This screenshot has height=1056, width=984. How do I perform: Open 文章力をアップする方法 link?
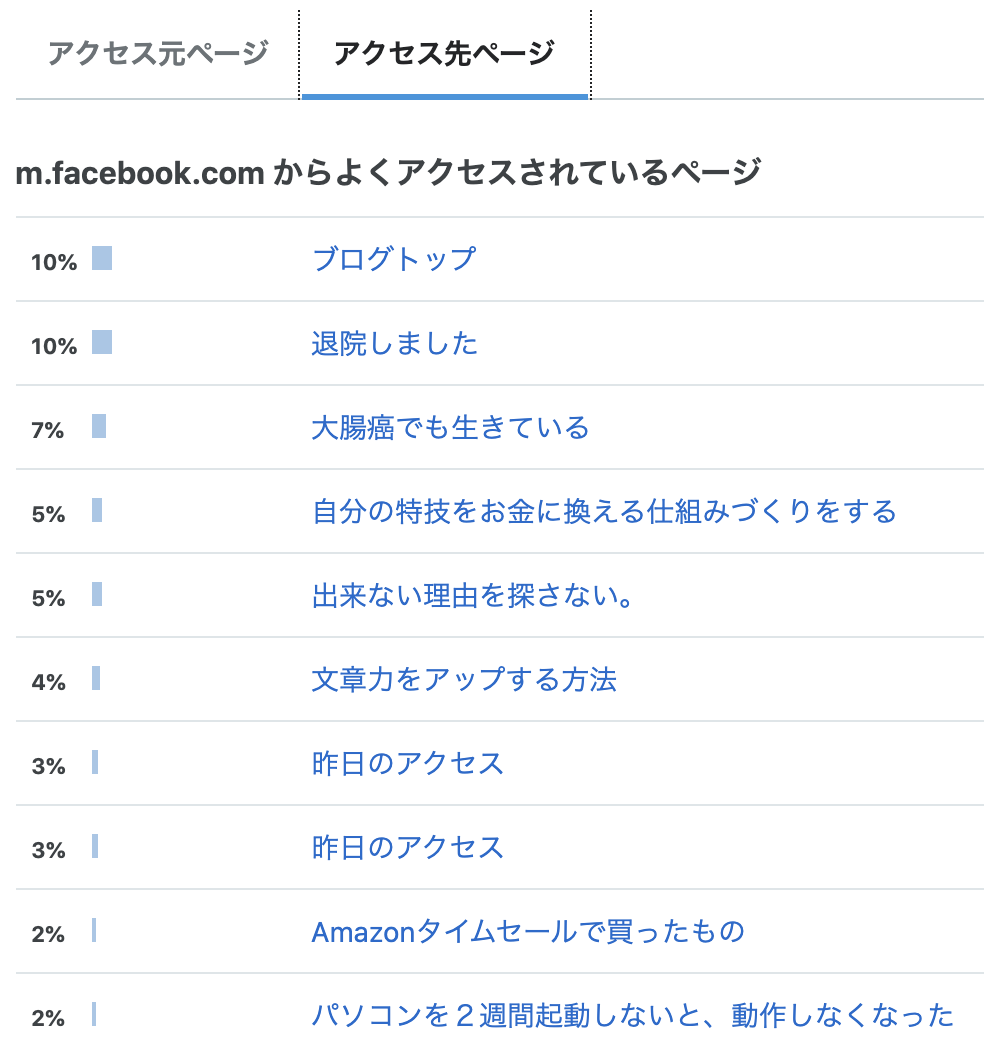464,680
